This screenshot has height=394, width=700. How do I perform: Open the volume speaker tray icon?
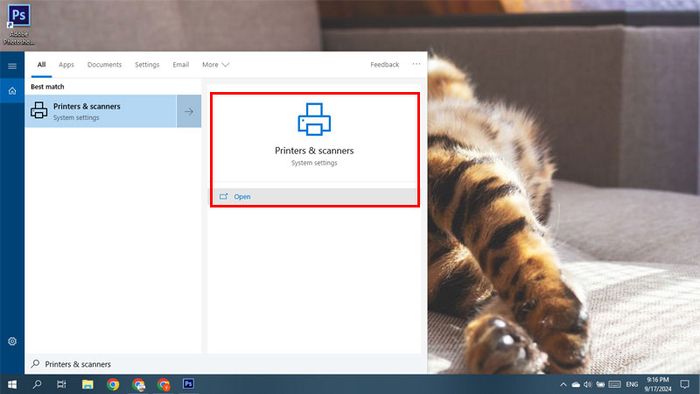coord(588,384)
